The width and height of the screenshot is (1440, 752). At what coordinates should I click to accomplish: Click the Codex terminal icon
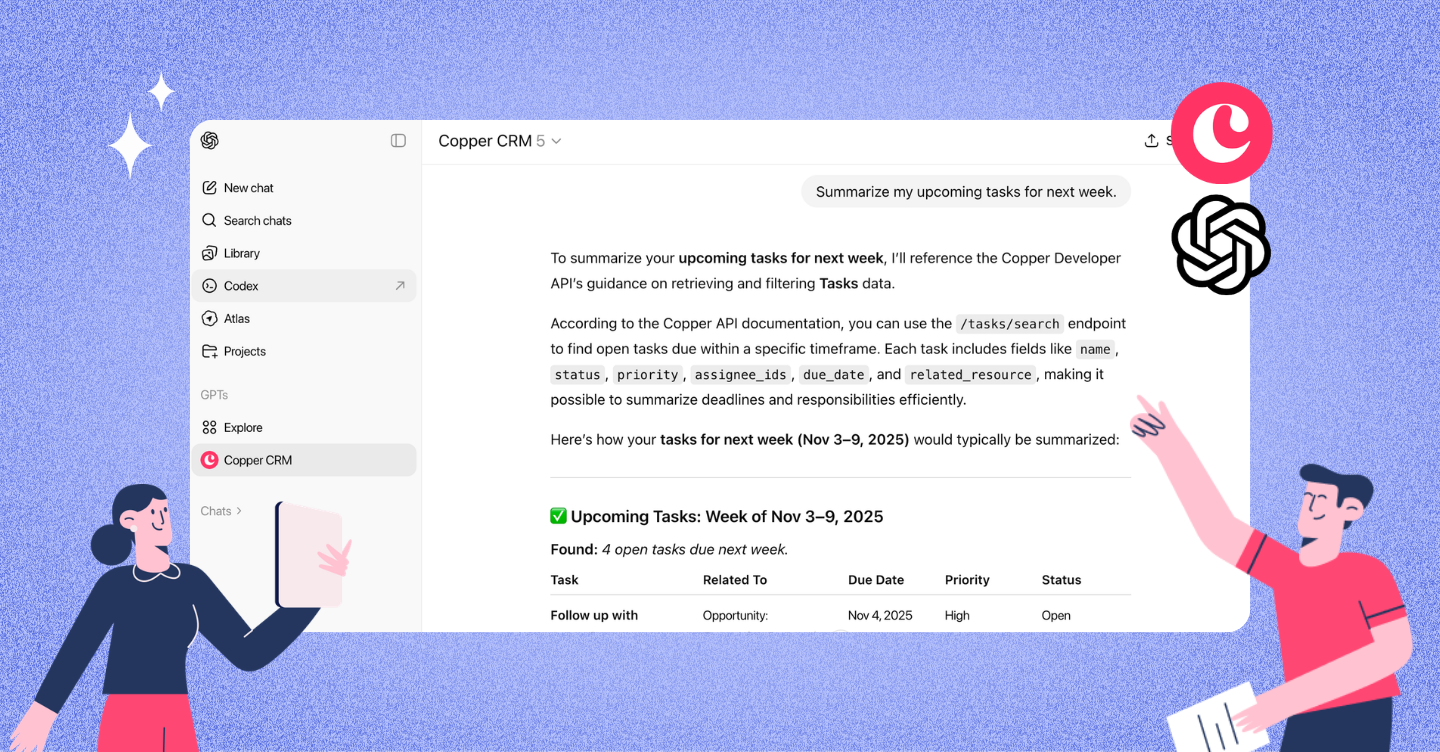click(x=209, y=286)
